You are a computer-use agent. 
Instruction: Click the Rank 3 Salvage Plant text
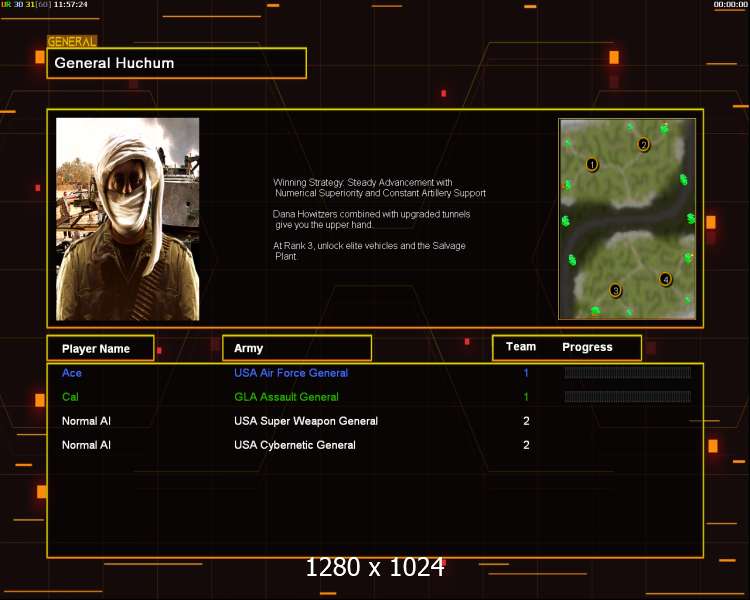point(369,251)
